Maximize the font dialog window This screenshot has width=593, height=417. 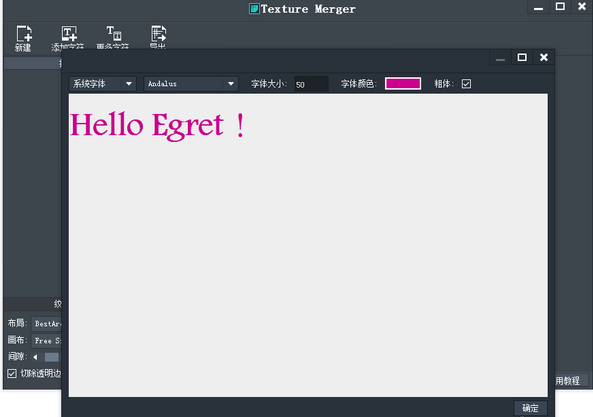pyautogui.click(x=522, y=57)
